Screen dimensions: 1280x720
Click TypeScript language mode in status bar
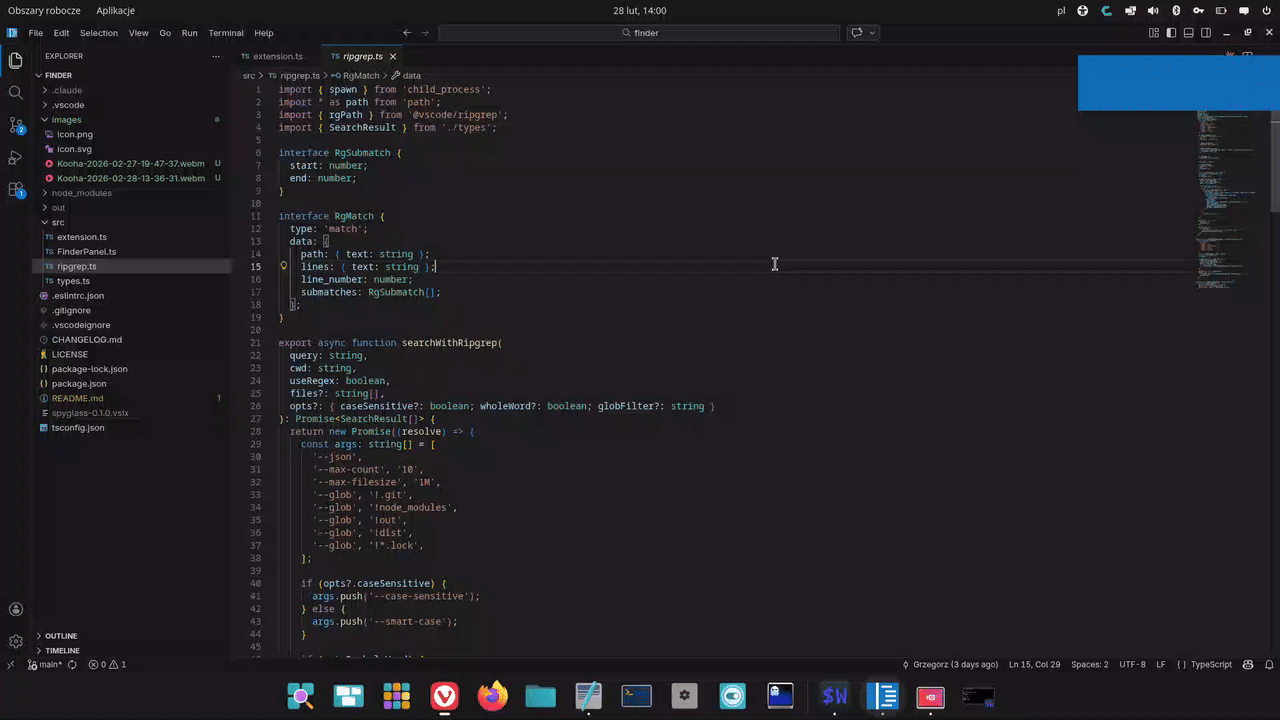tap(1211, 664)
